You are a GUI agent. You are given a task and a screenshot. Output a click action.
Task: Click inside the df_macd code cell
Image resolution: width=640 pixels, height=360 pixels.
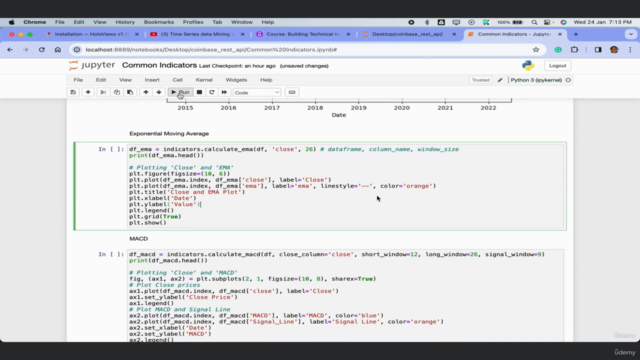(x=345, y=296)
